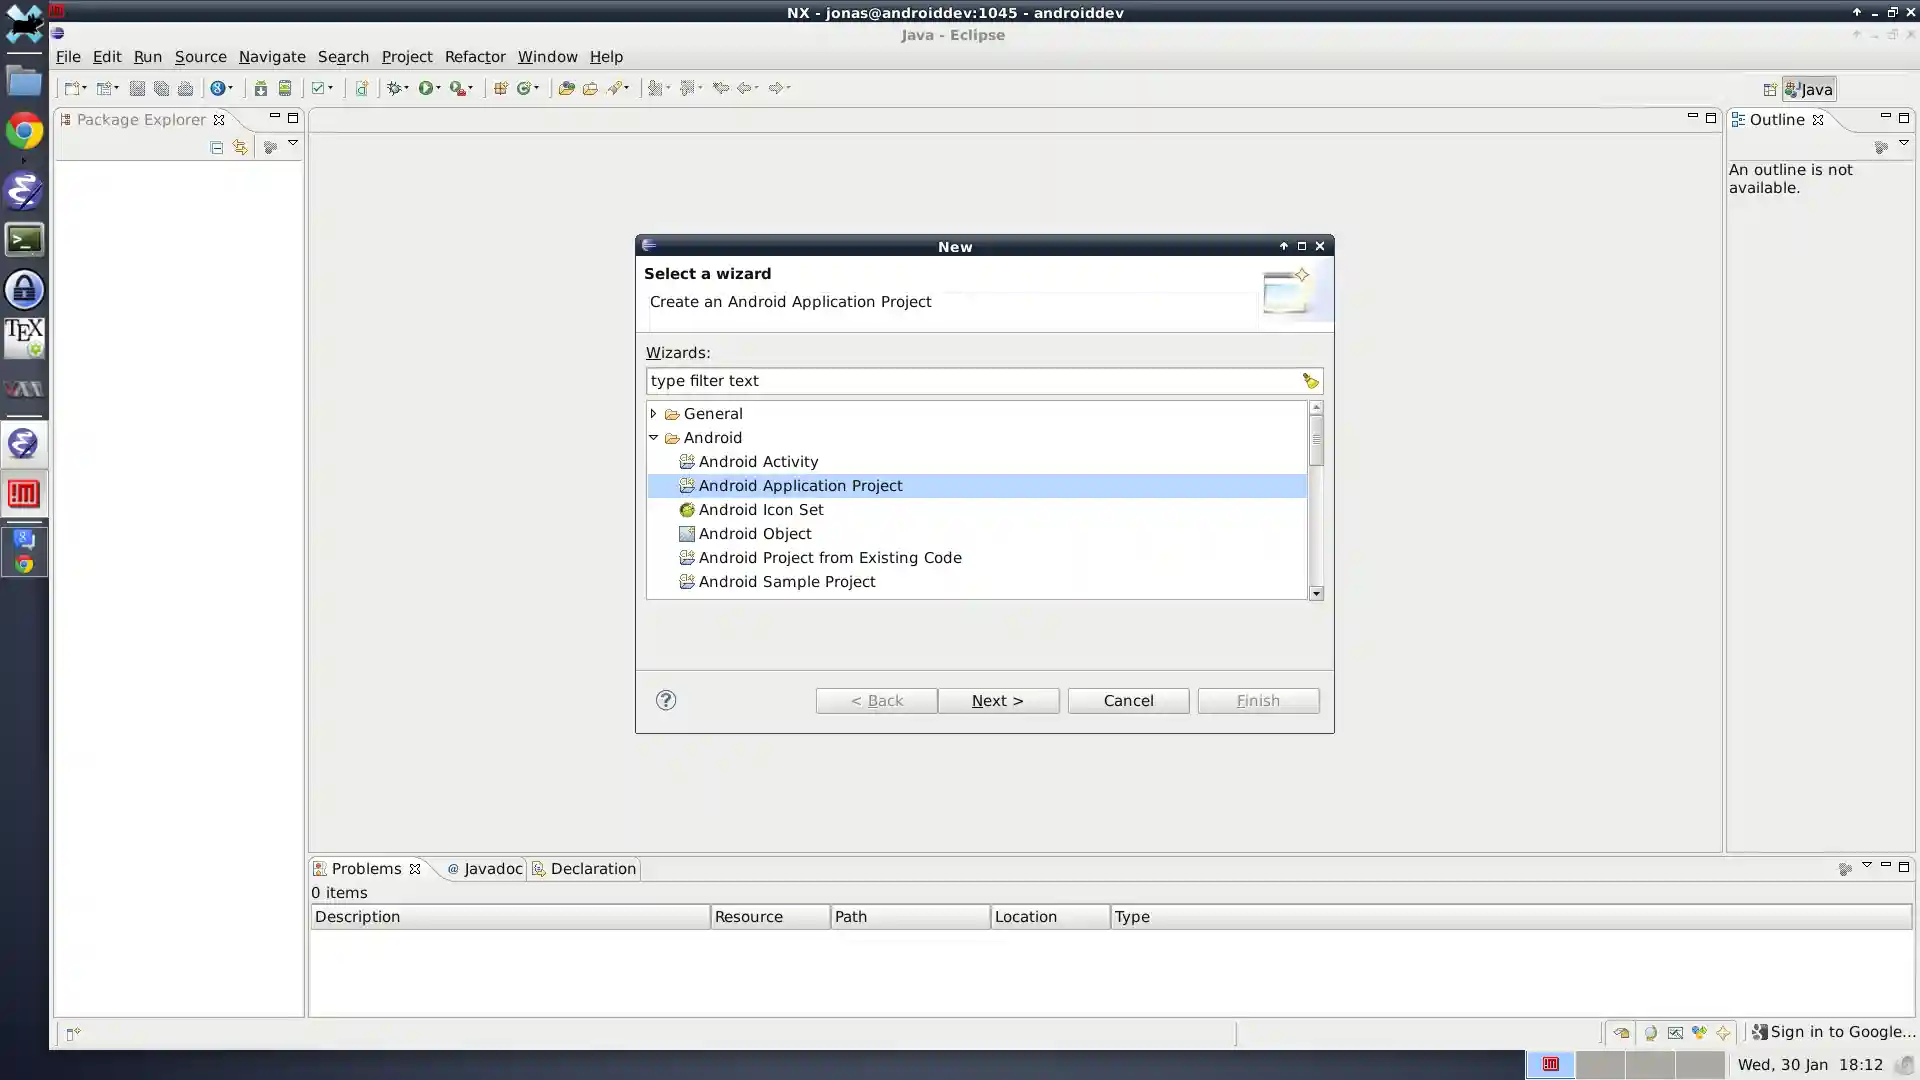Image resolution: width=1920 pixels, height=1080 pixels.
Task: Toggle Focus on Active Task in Outline
Action: point(1880,147)
